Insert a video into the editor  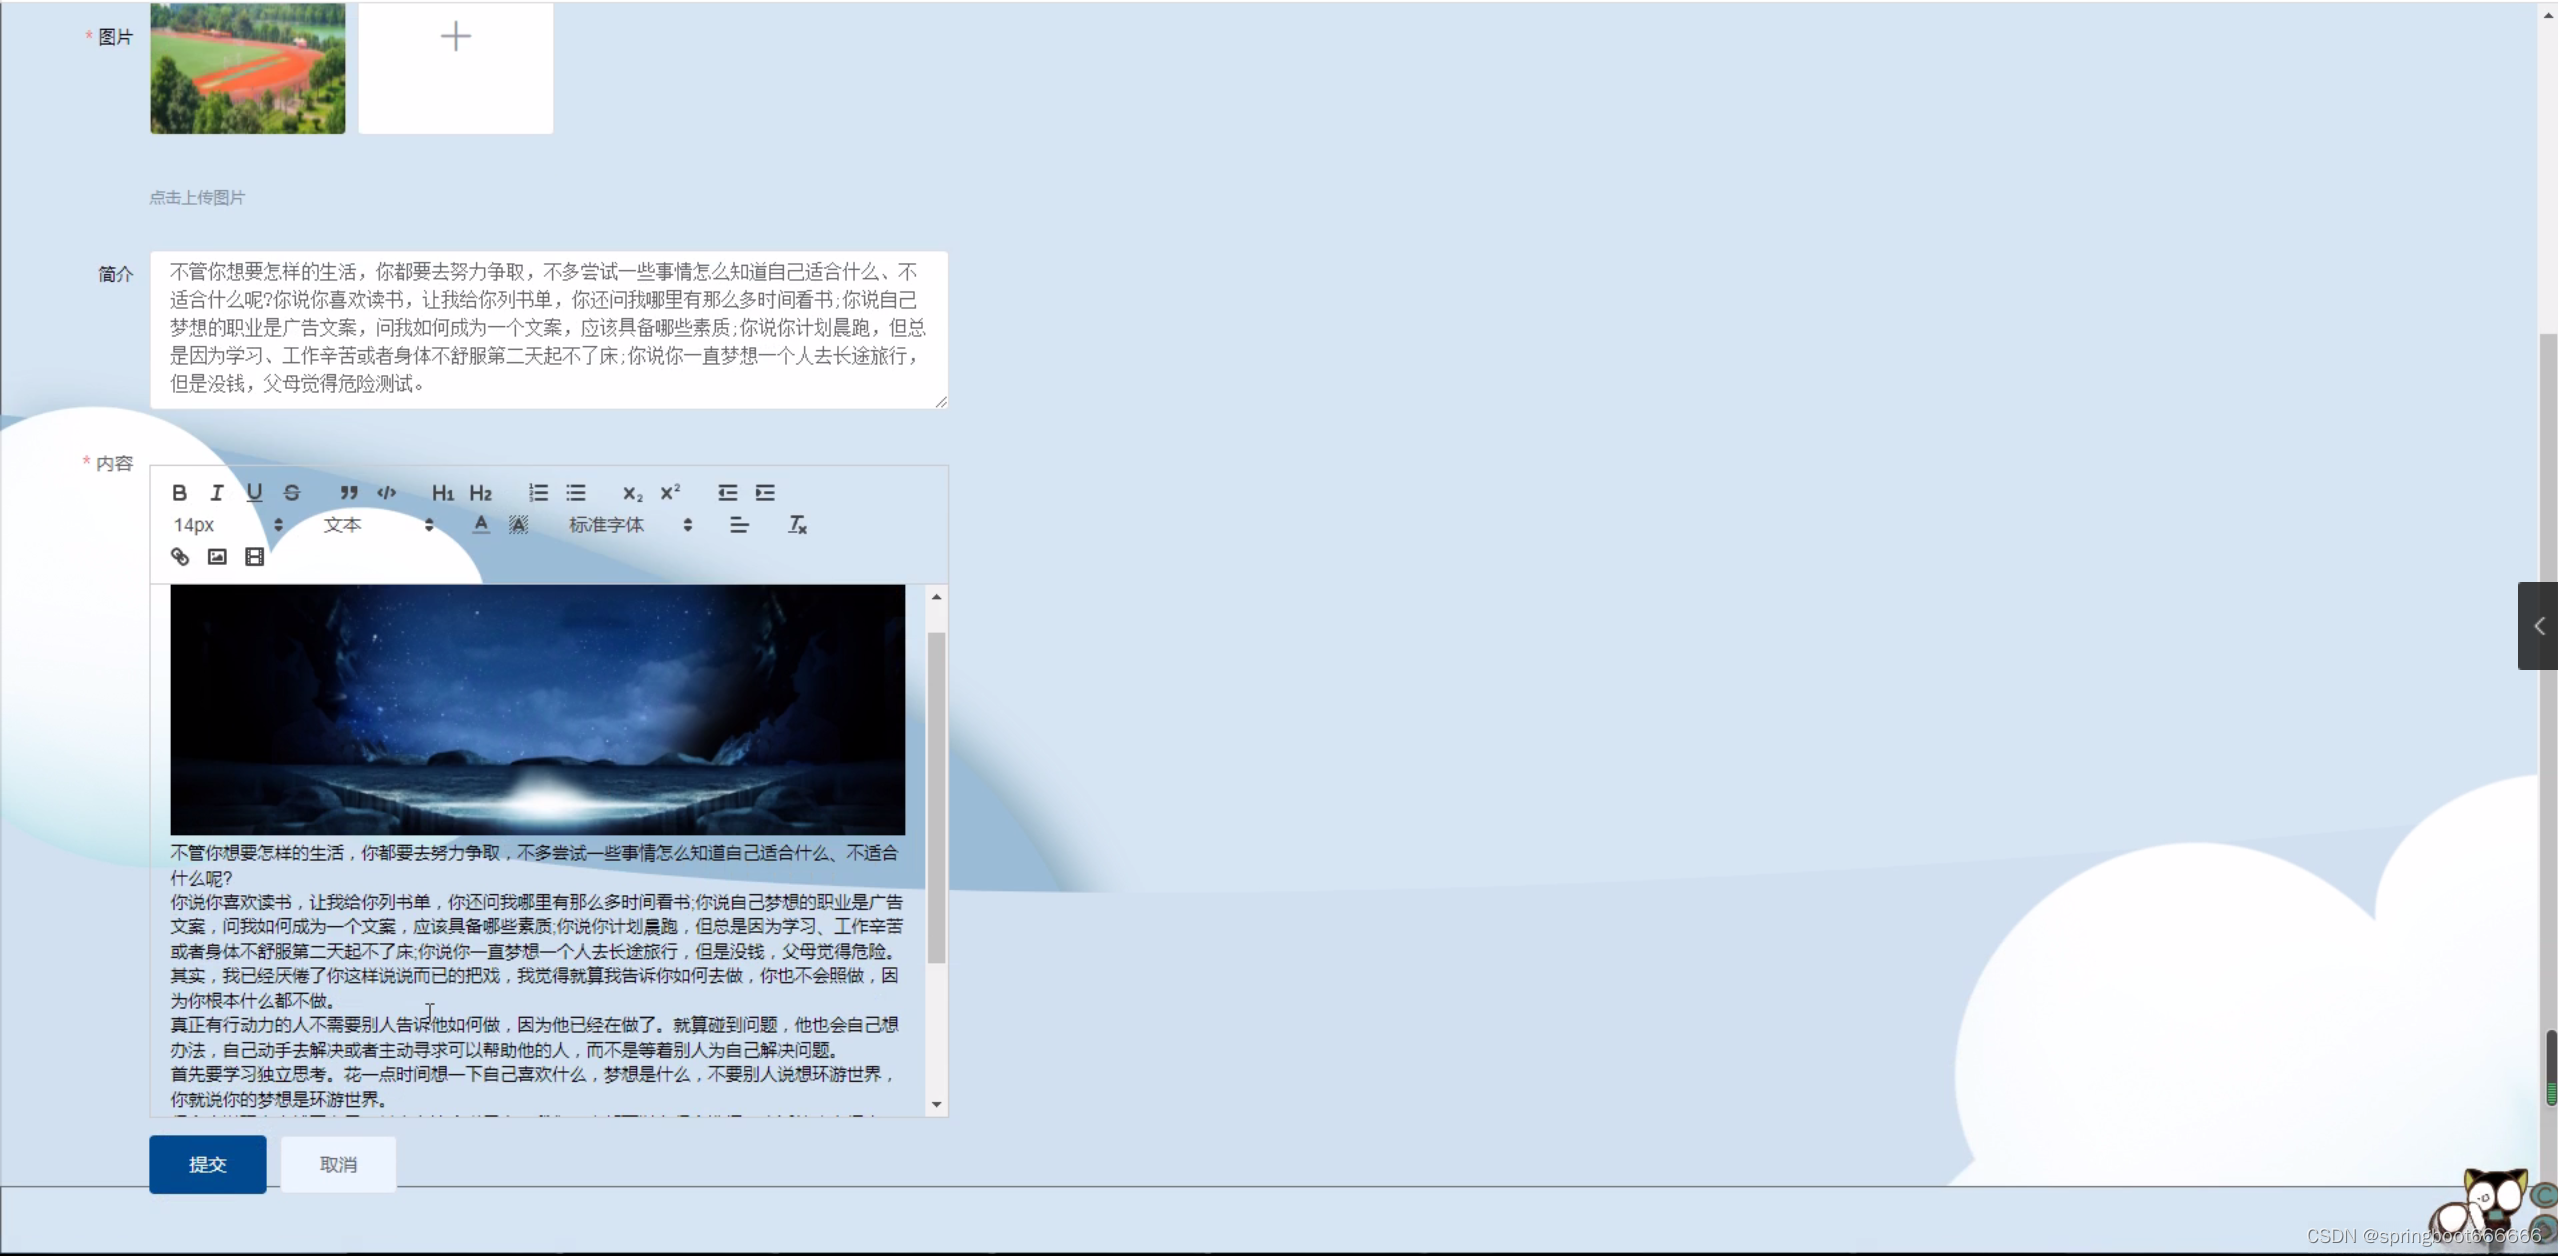(x=255, y=557)
